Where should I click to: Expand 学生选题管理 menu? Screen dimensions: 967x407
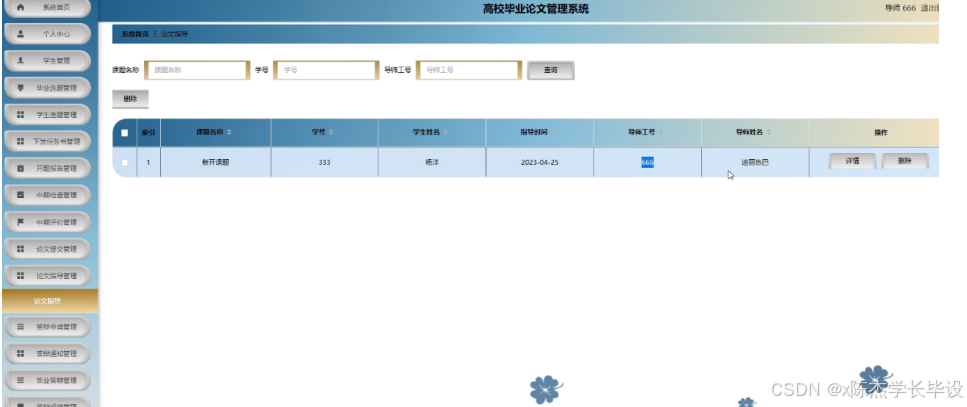pos(47,115)
